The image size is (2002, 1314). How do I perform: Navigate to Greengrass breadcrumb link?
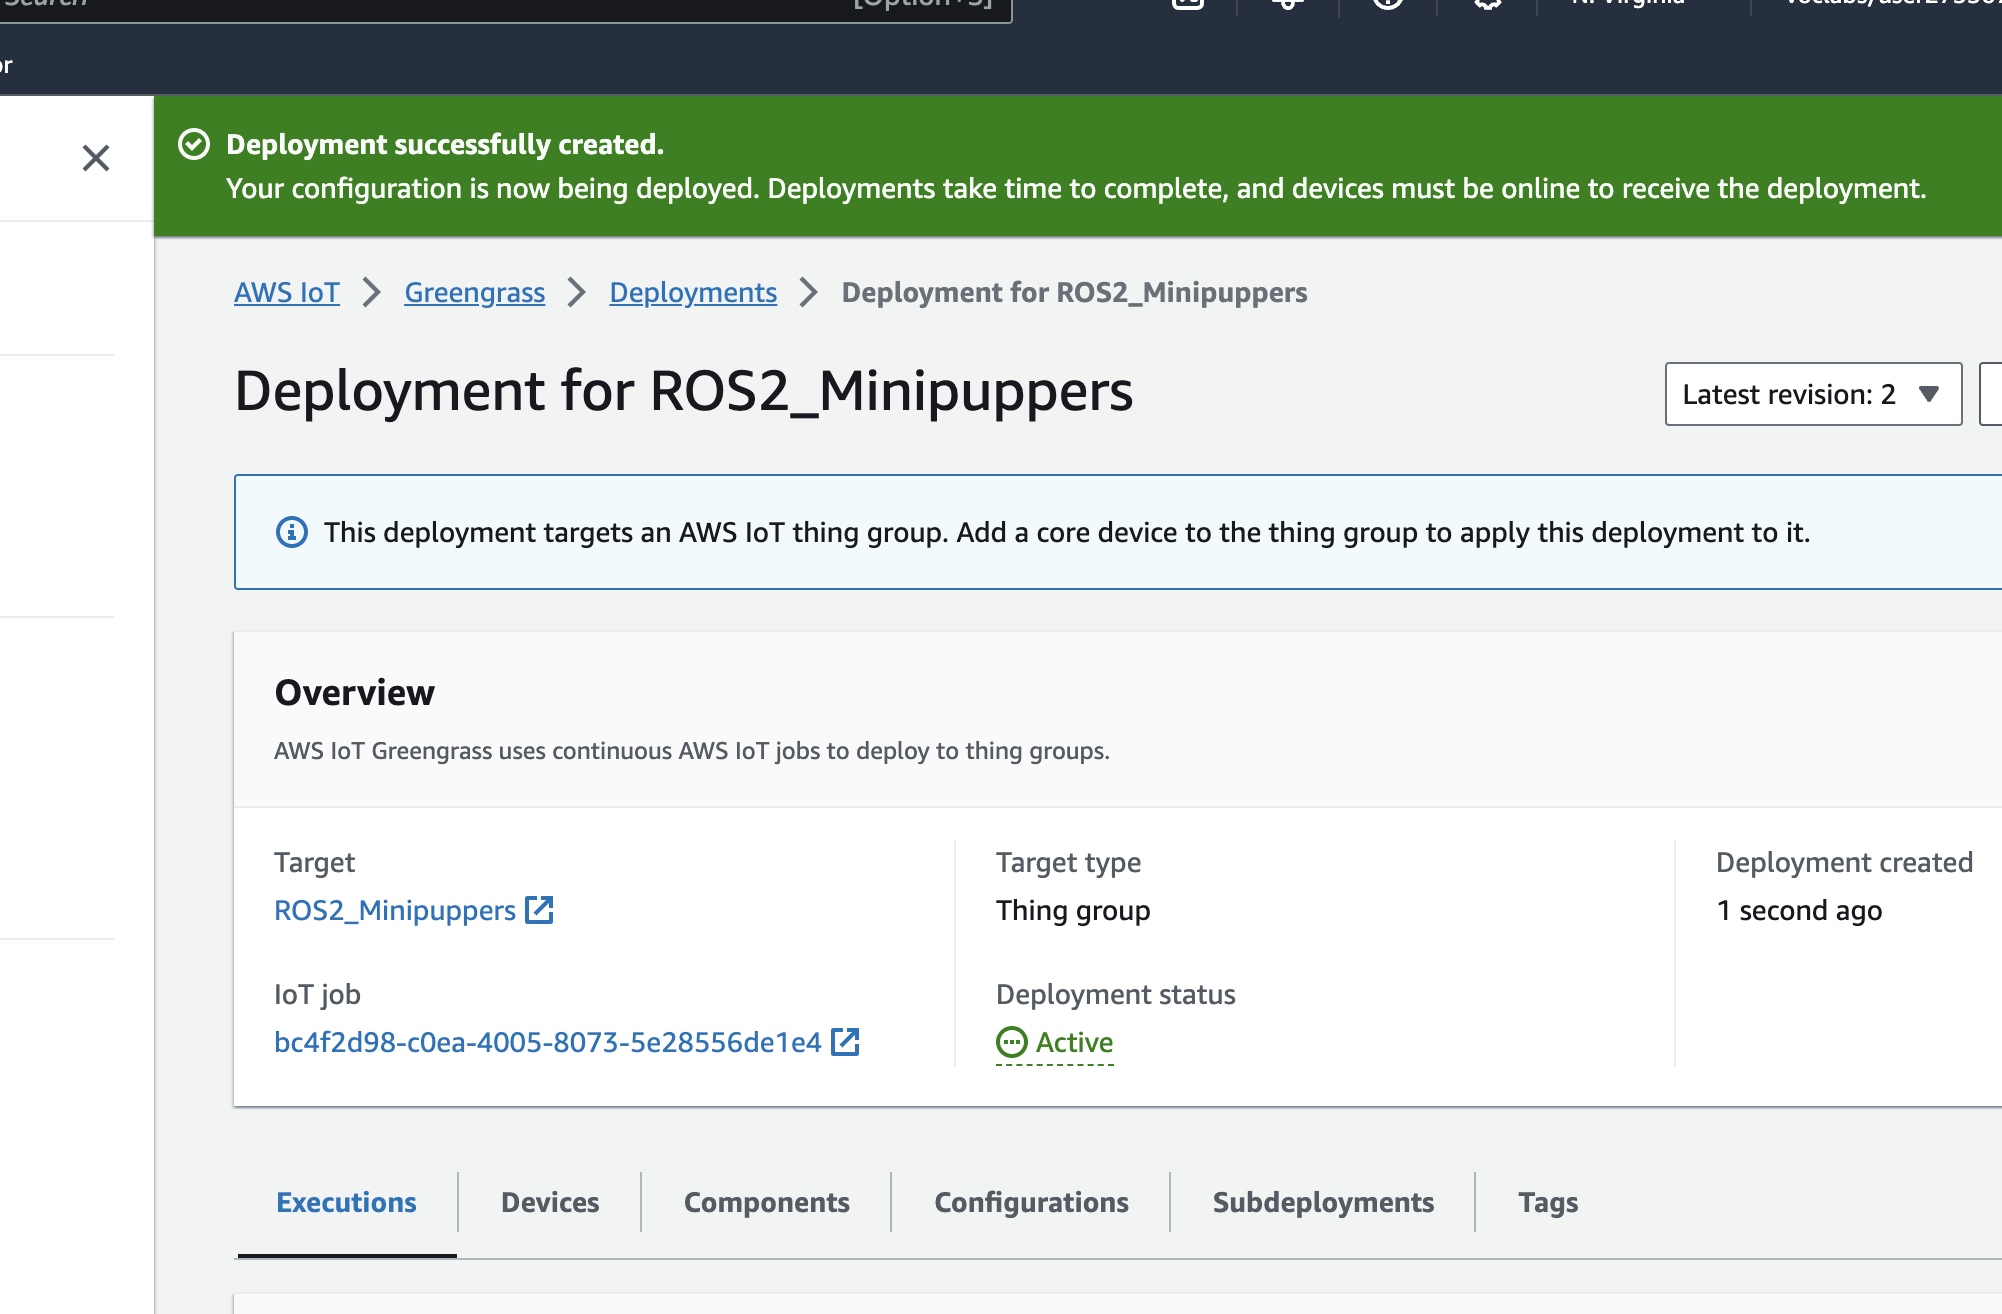(474, 292)
